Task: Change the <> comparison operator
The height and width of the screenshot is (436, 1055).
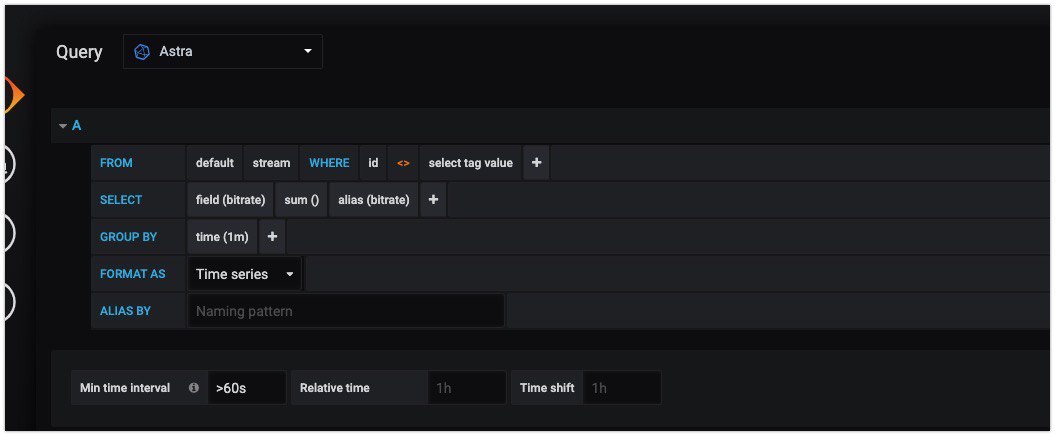Action: coord(403,163)
